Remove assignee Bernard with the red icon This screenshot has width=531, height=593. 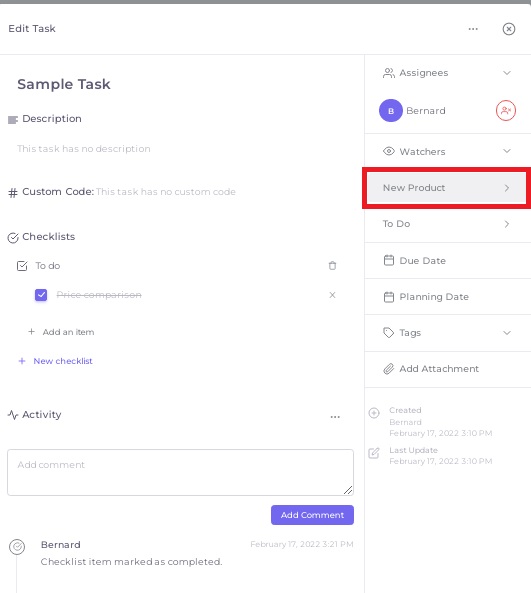pos(506,110)
